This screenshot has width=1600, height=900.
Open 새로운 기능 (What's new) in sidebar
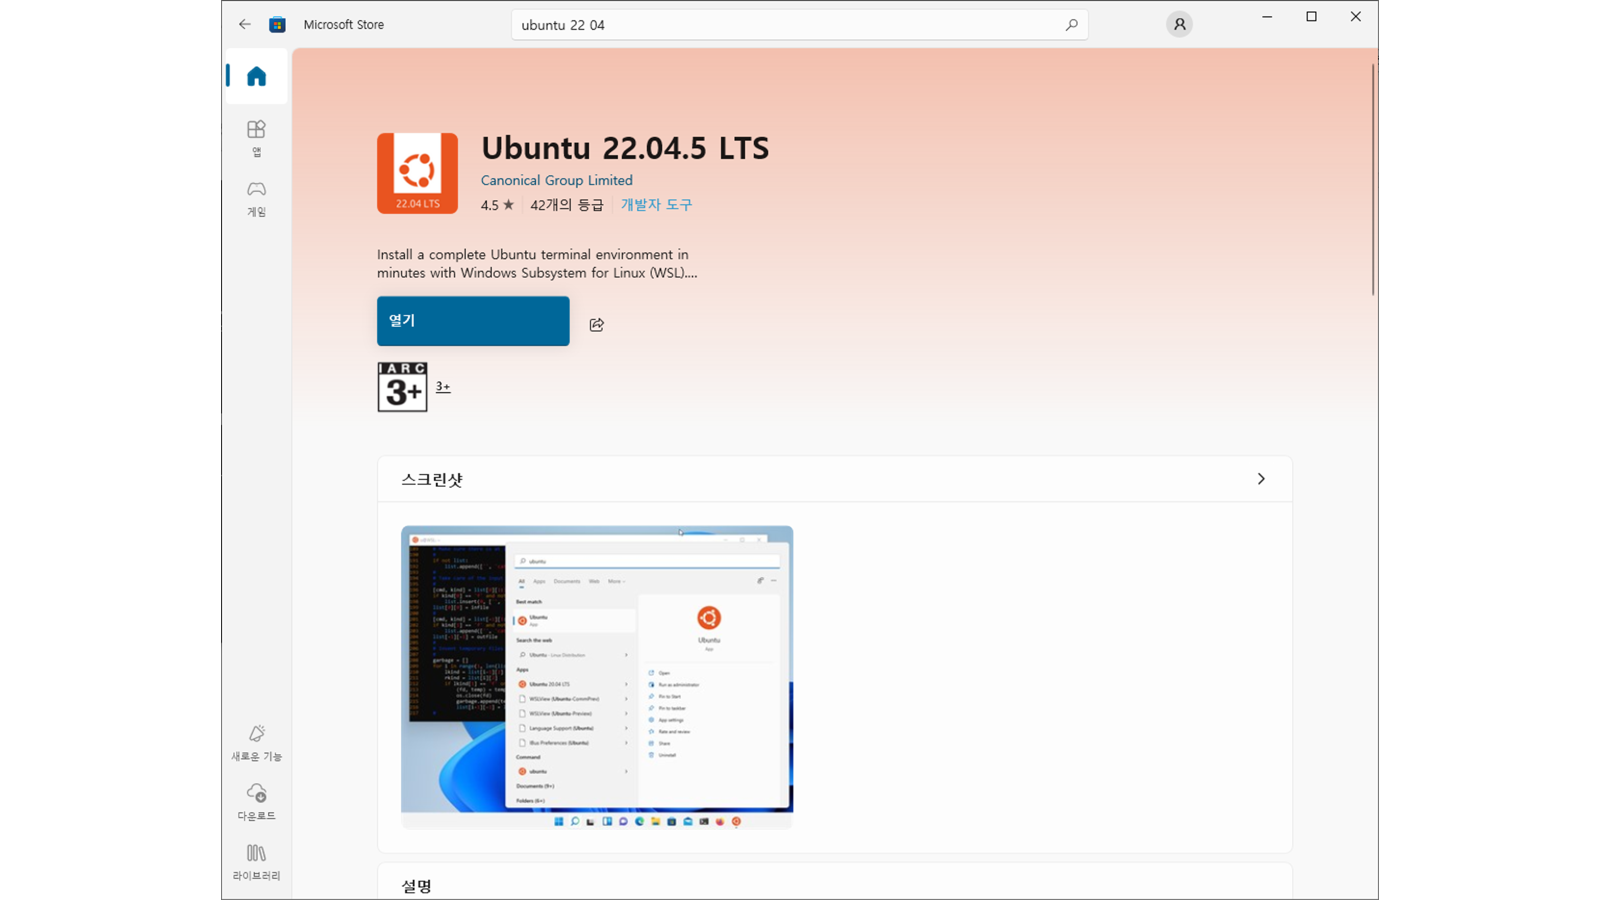tap(257, 743)
